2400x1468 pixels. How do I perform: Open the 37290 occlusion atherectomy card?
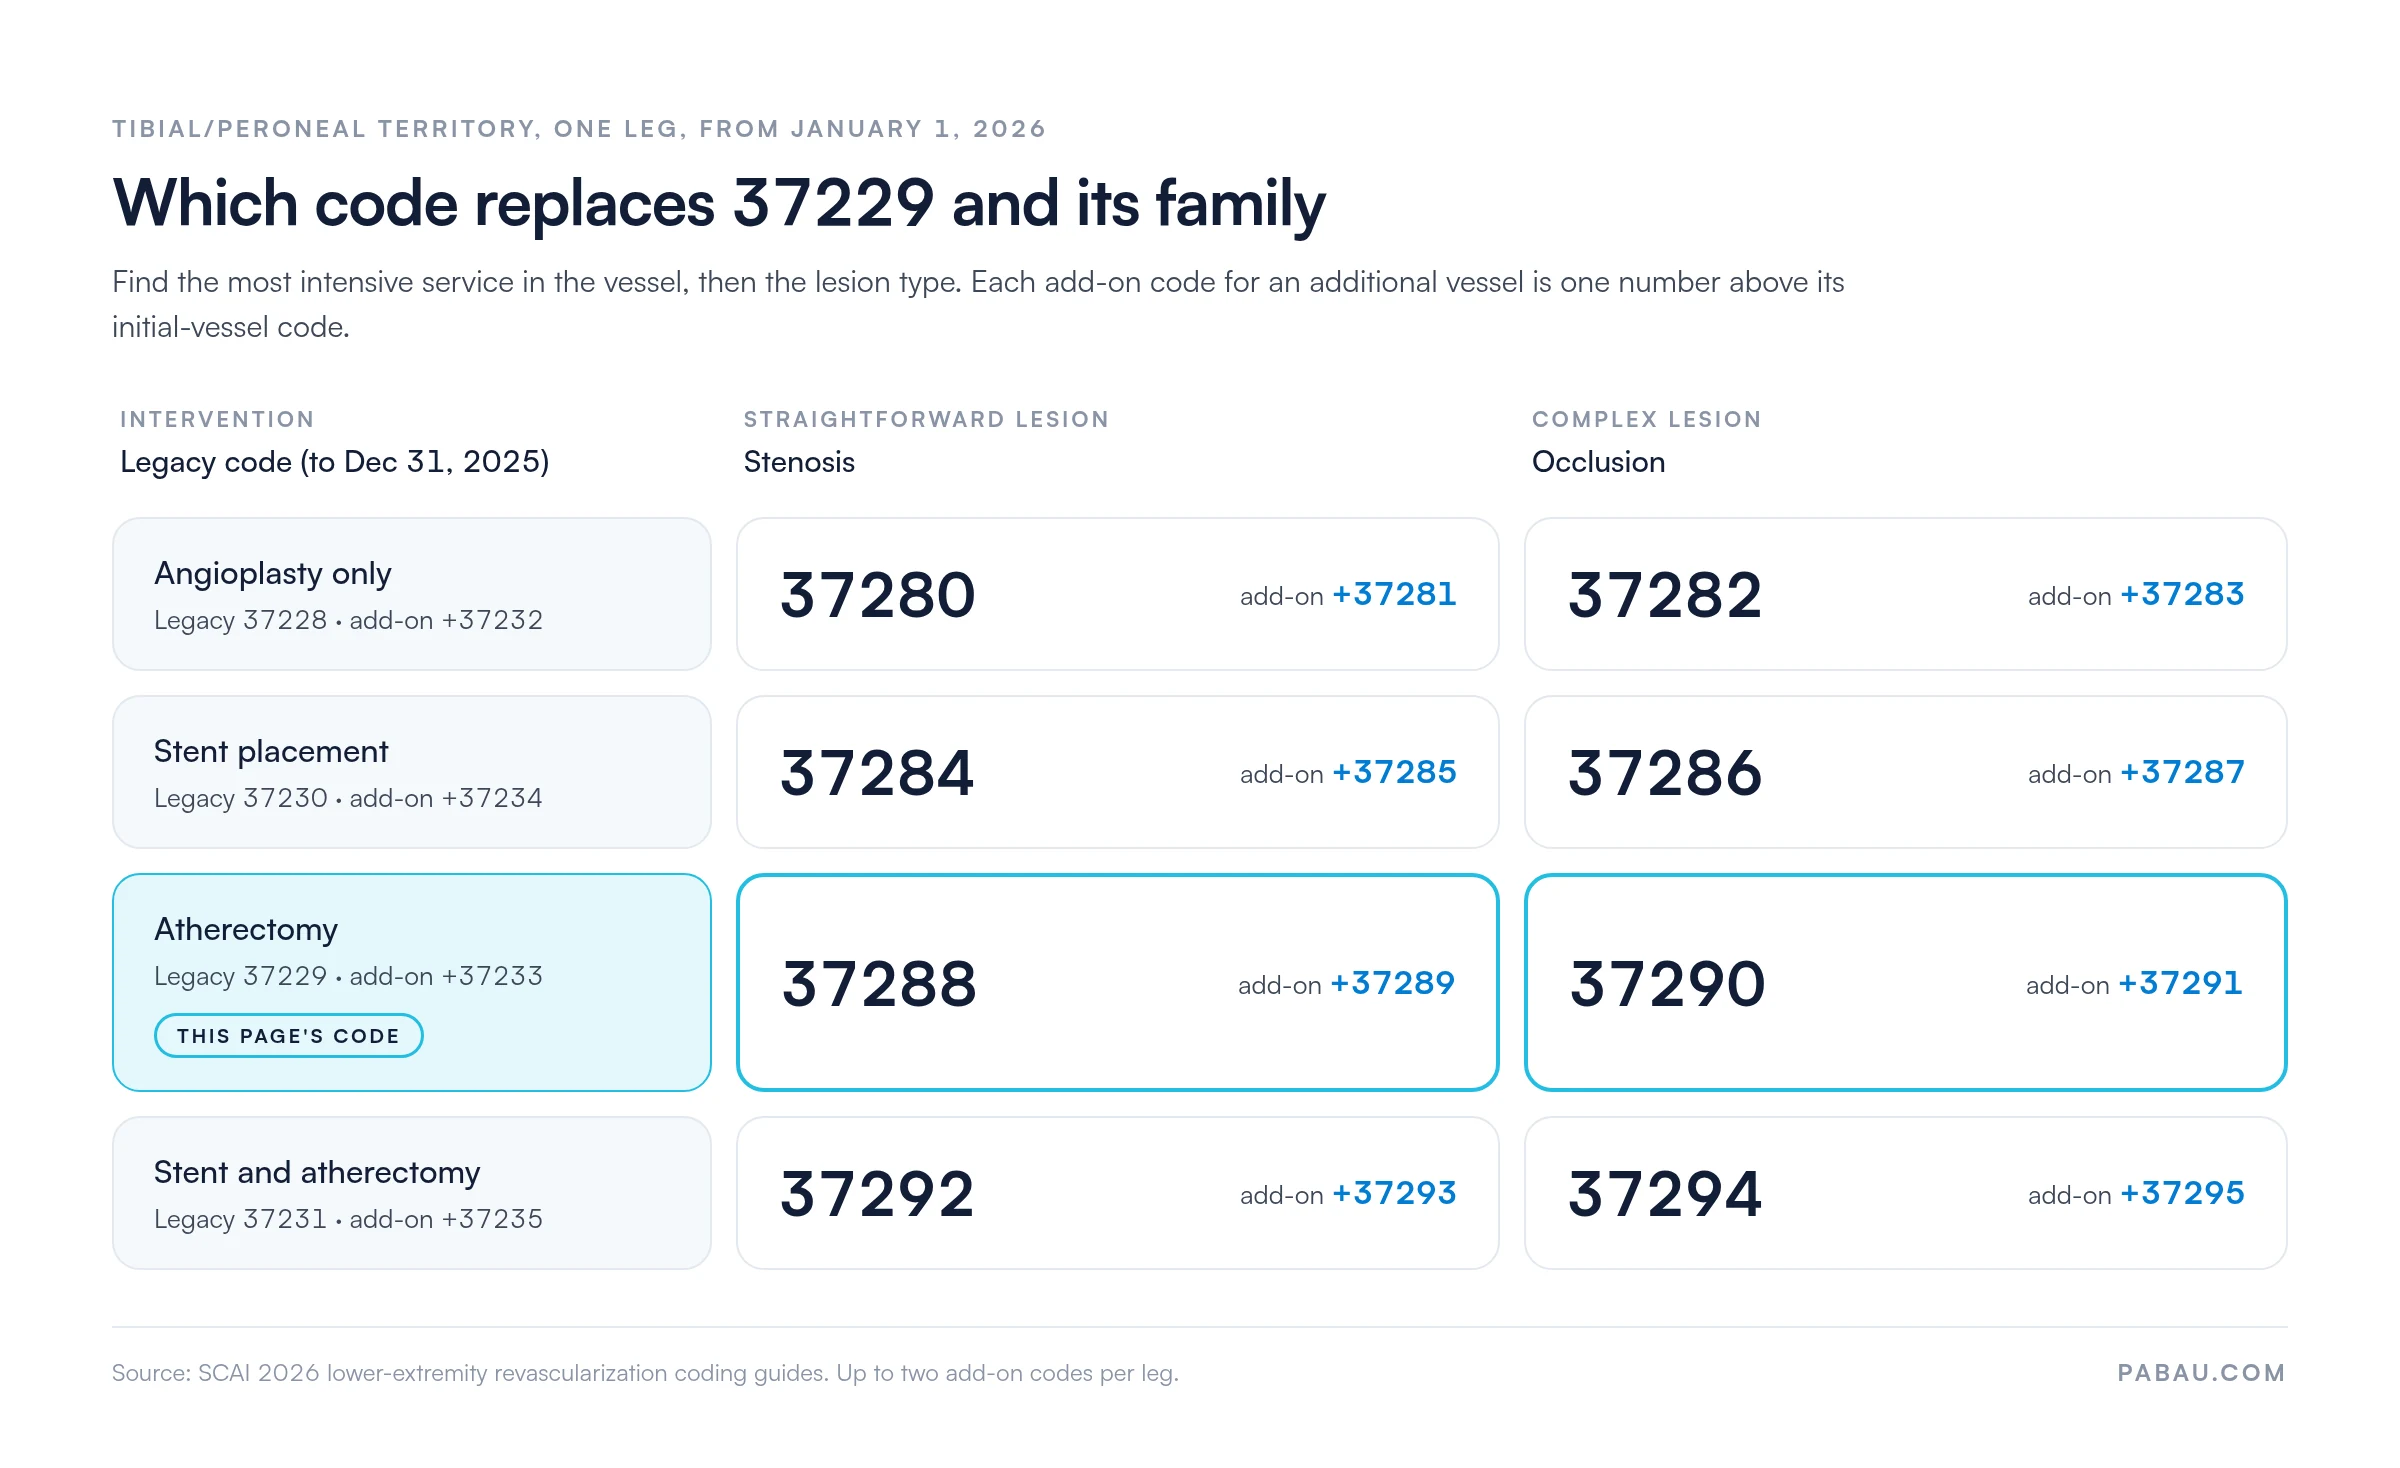tap(1905, 982)
